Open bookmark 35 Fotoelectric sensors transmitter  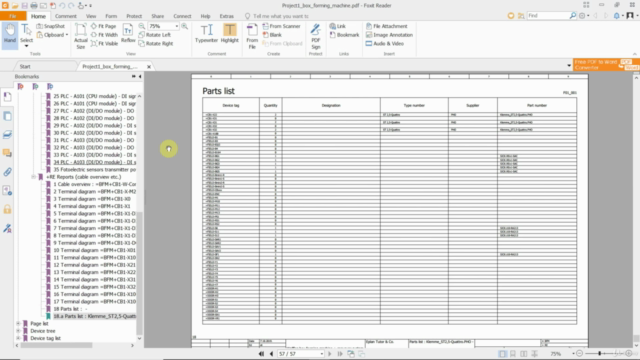tap(95, 169)
